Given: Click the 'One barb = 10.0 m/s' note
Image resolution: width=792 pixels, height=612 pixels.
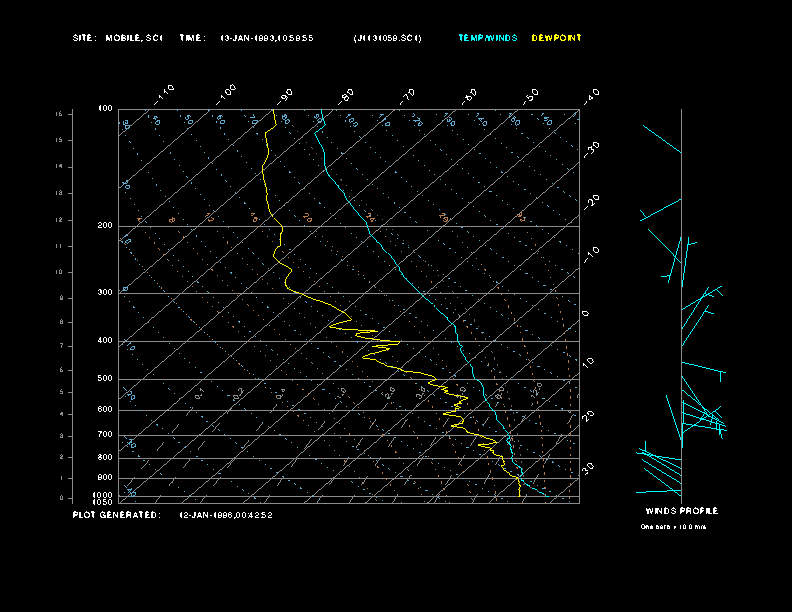Looking at the screenshot, I should coord(673,527).
